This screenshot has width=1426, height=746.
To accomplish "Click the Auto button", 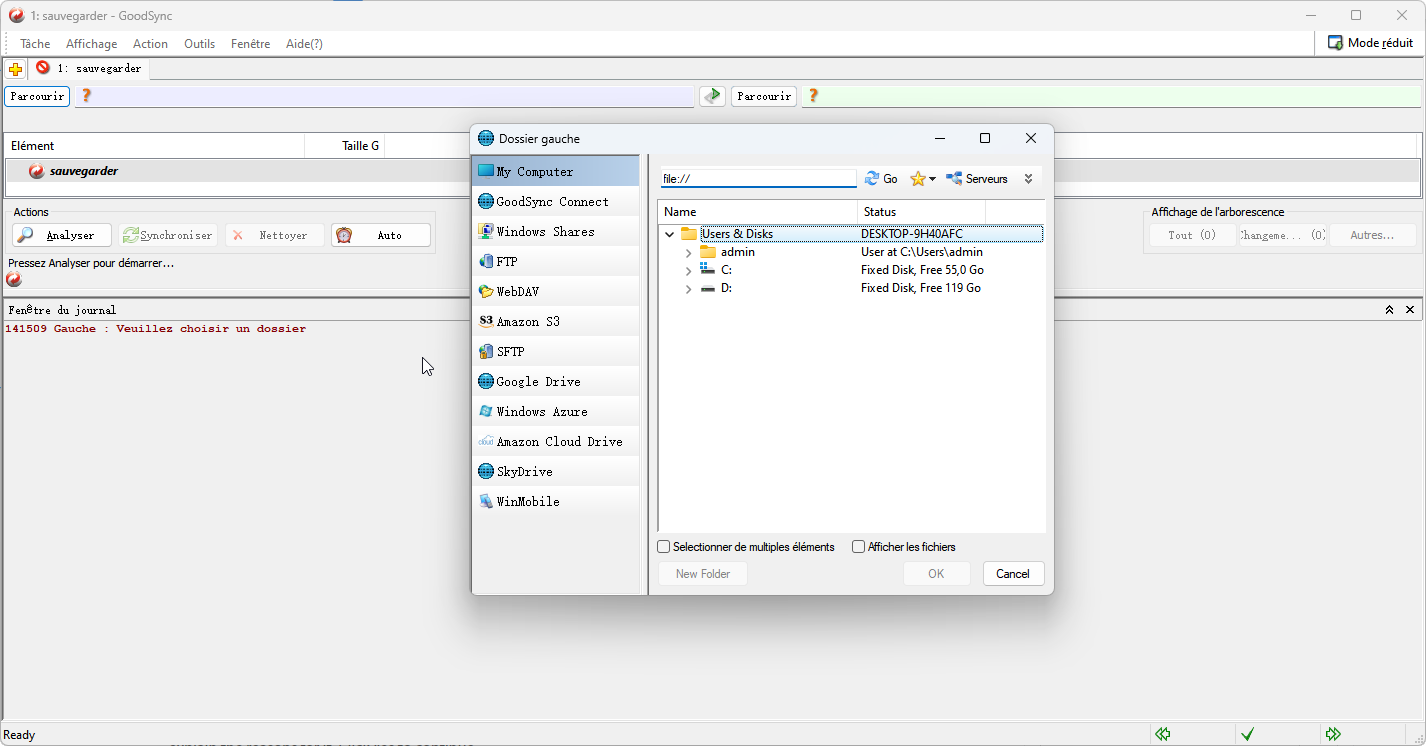I will (x=381, y=235).
